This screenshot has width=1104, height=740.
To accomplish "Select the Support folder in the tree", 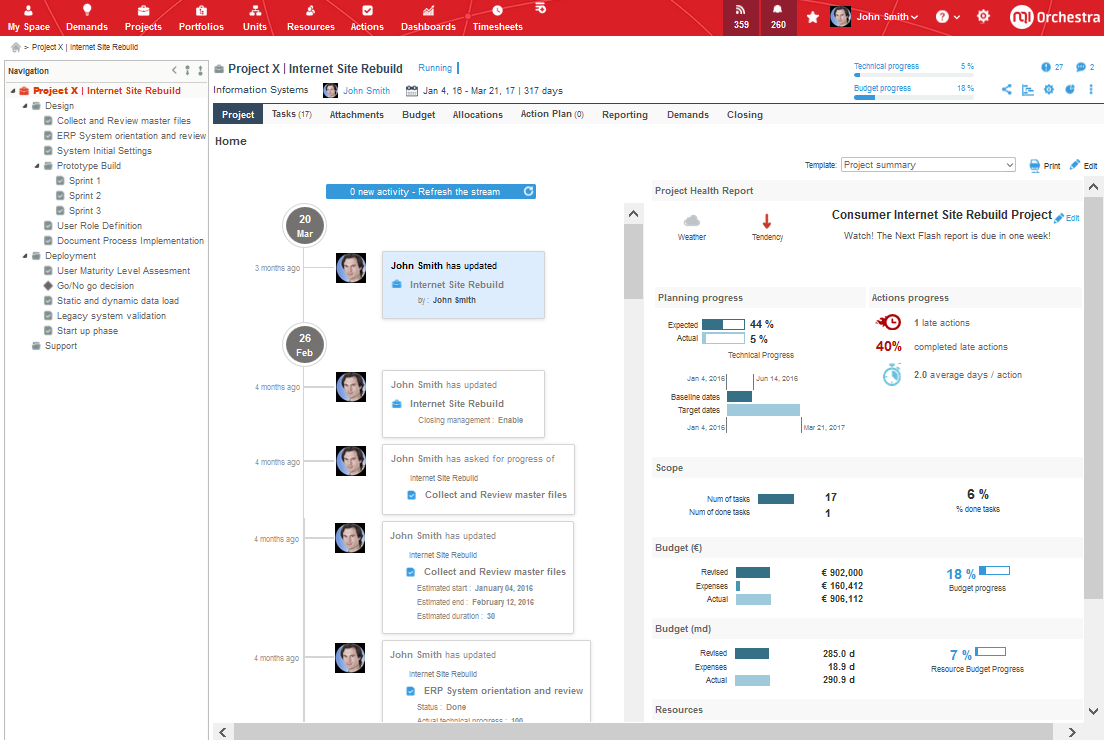I will tap(61, 346).
